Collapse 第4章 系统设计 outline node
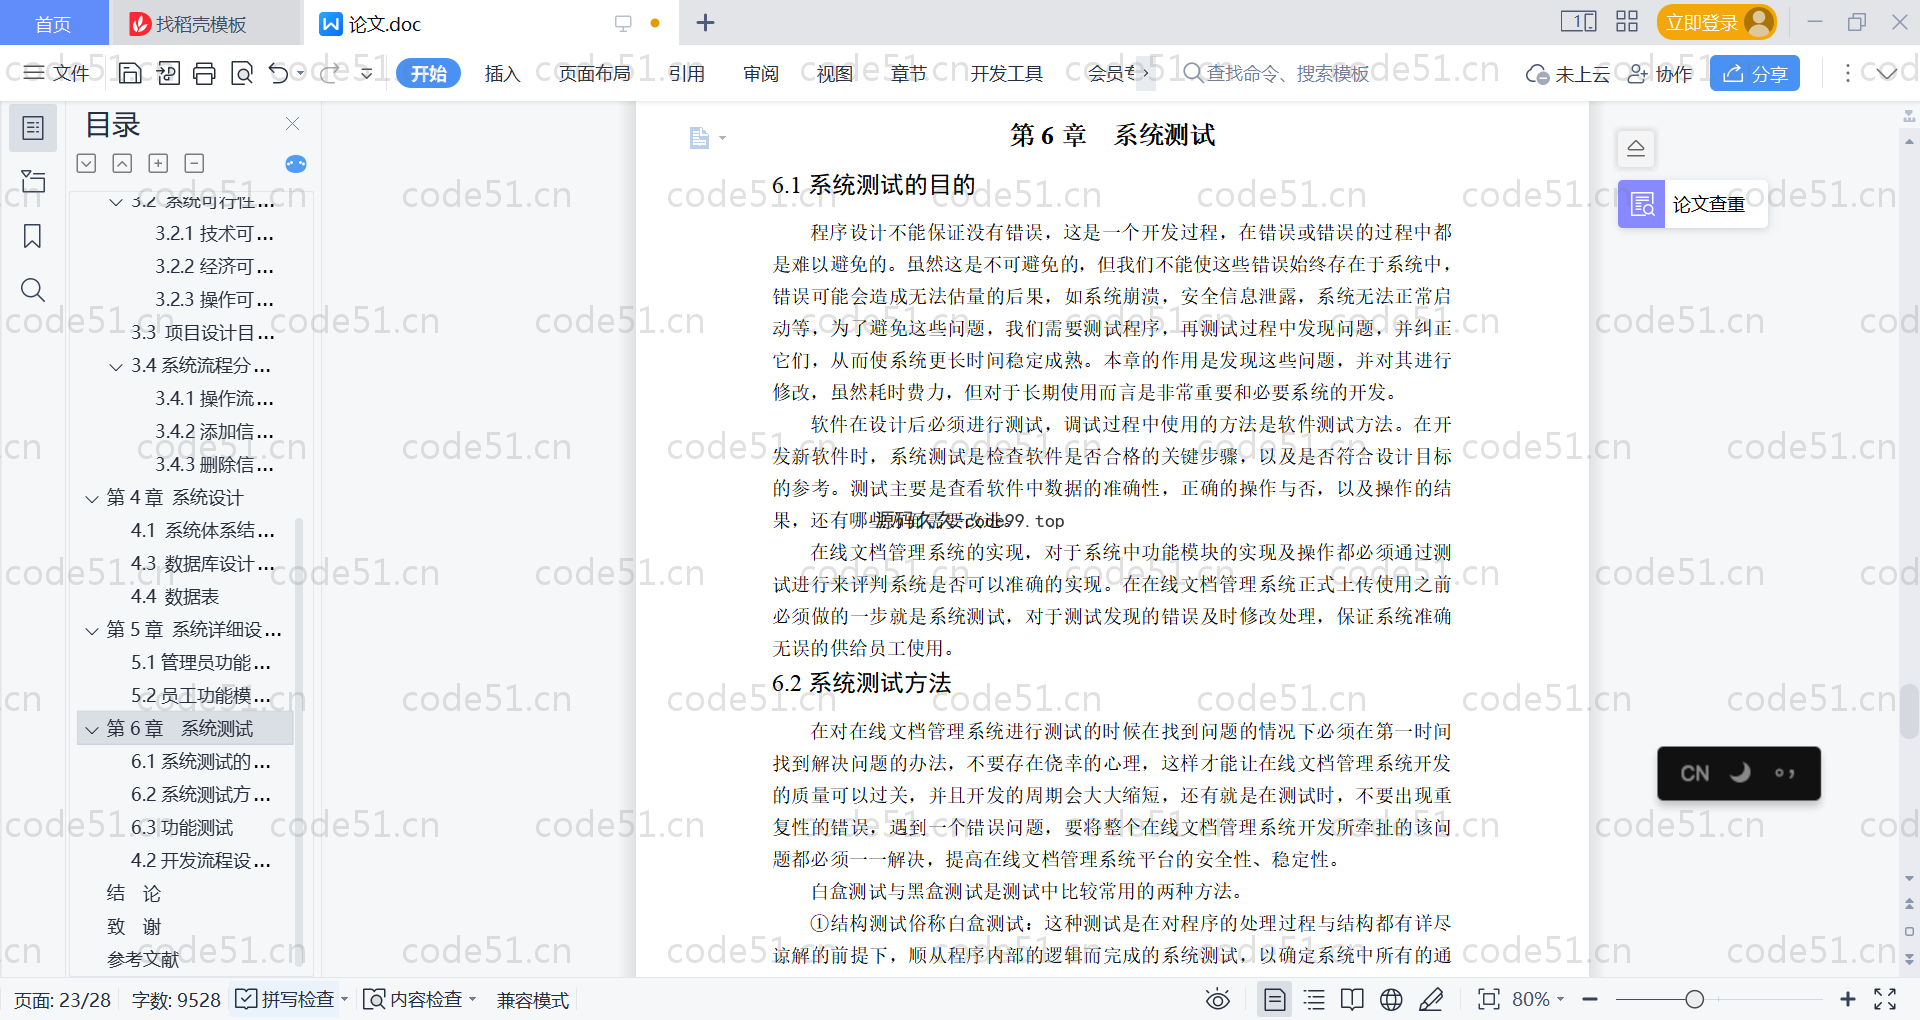The height and width of the screenshot is (1020, 1920). 92,498
